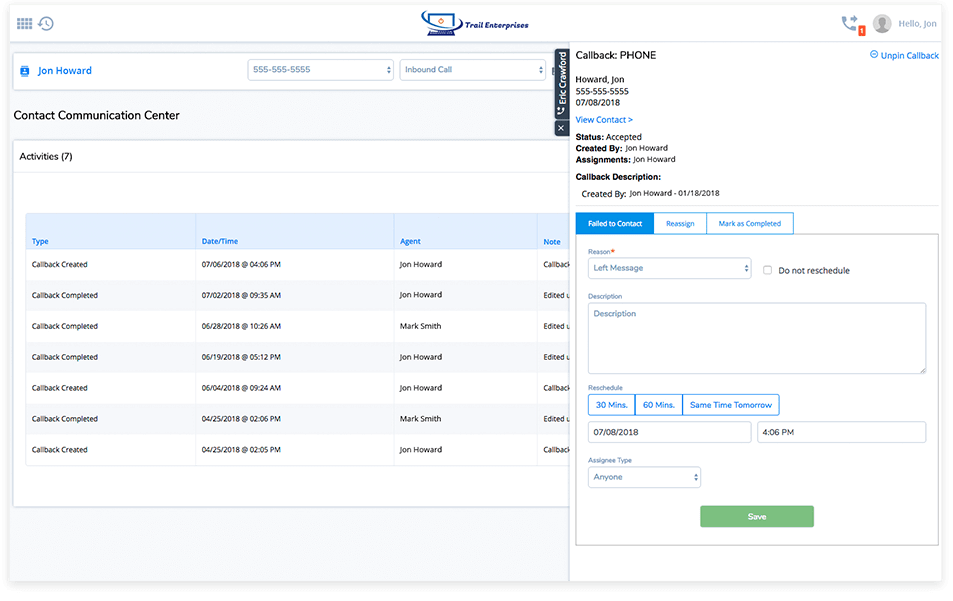Viewport: 953px width, 601px height.
Task: Open the Reason dropdown showing Left Message
Action: click(x=669, y=268)
